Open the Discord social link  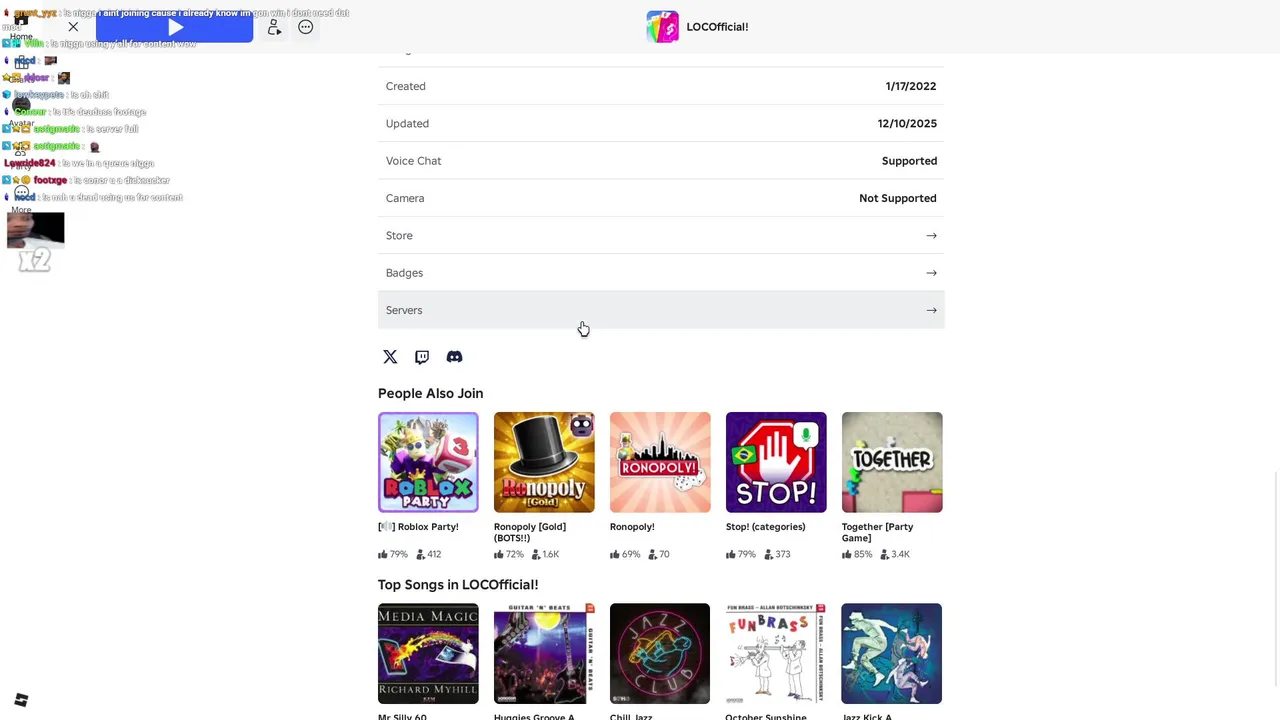454,357
